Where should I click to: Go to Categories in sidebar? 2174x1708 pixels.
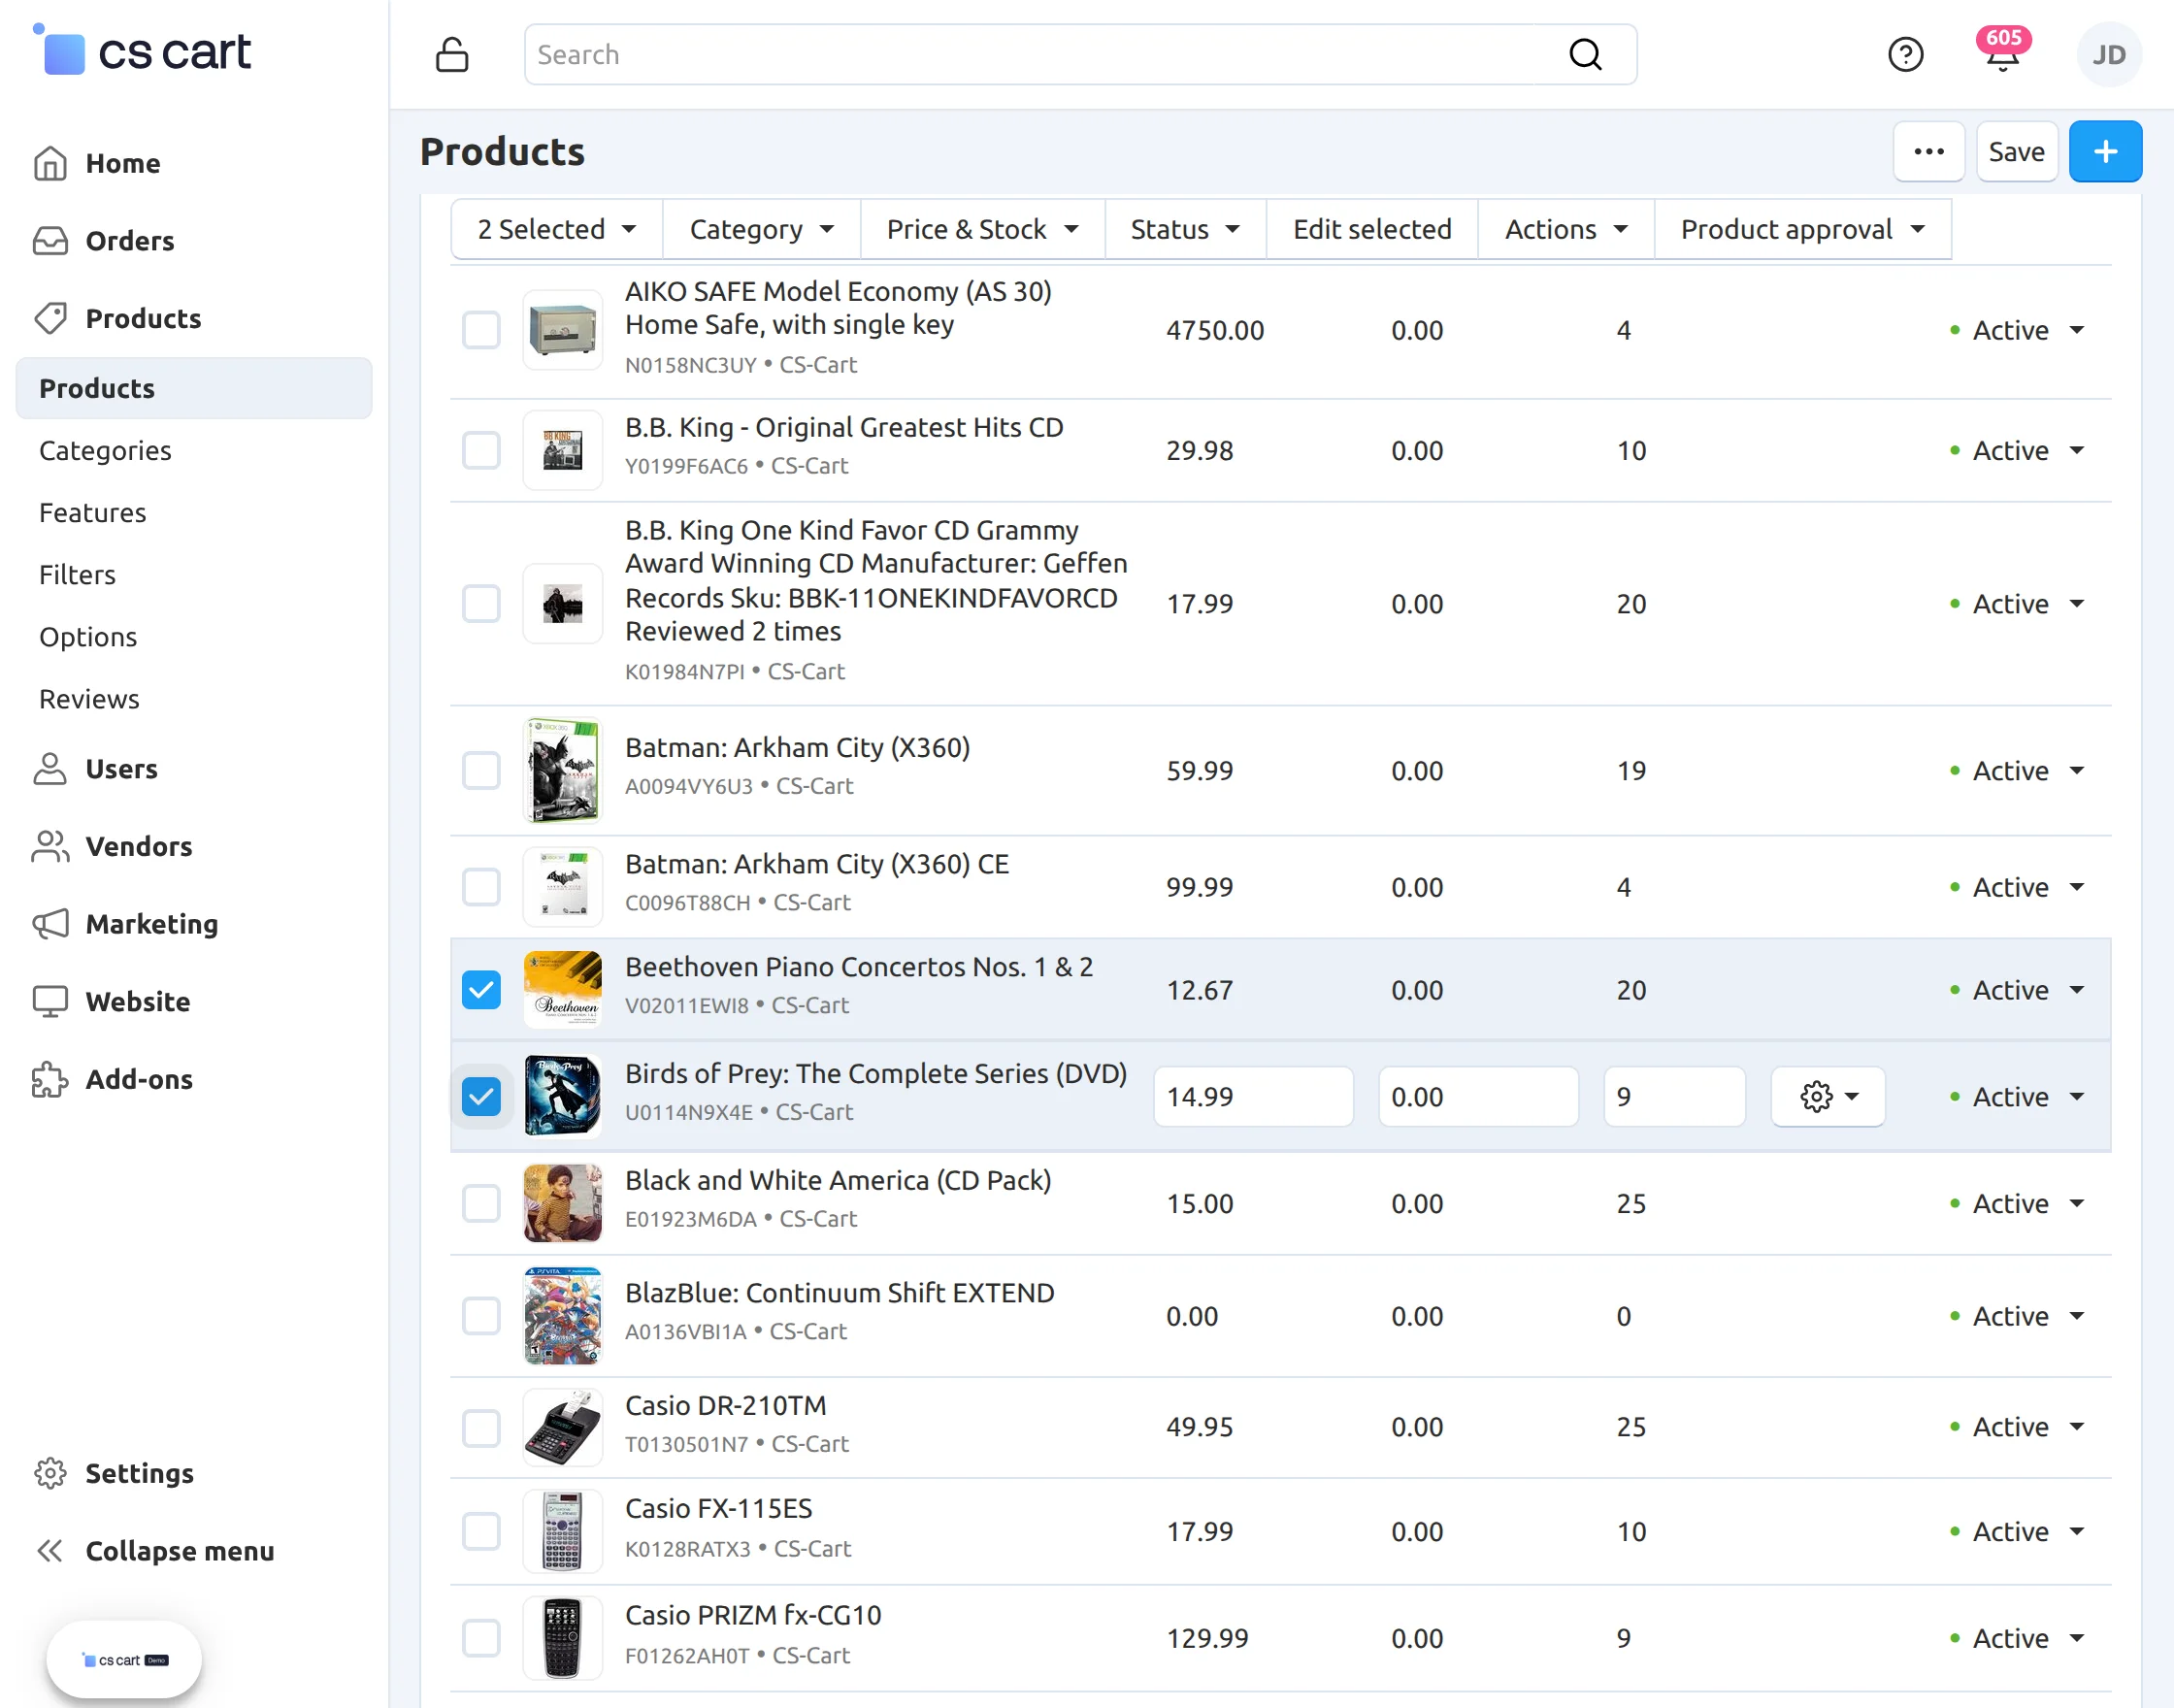click(105, 450)
